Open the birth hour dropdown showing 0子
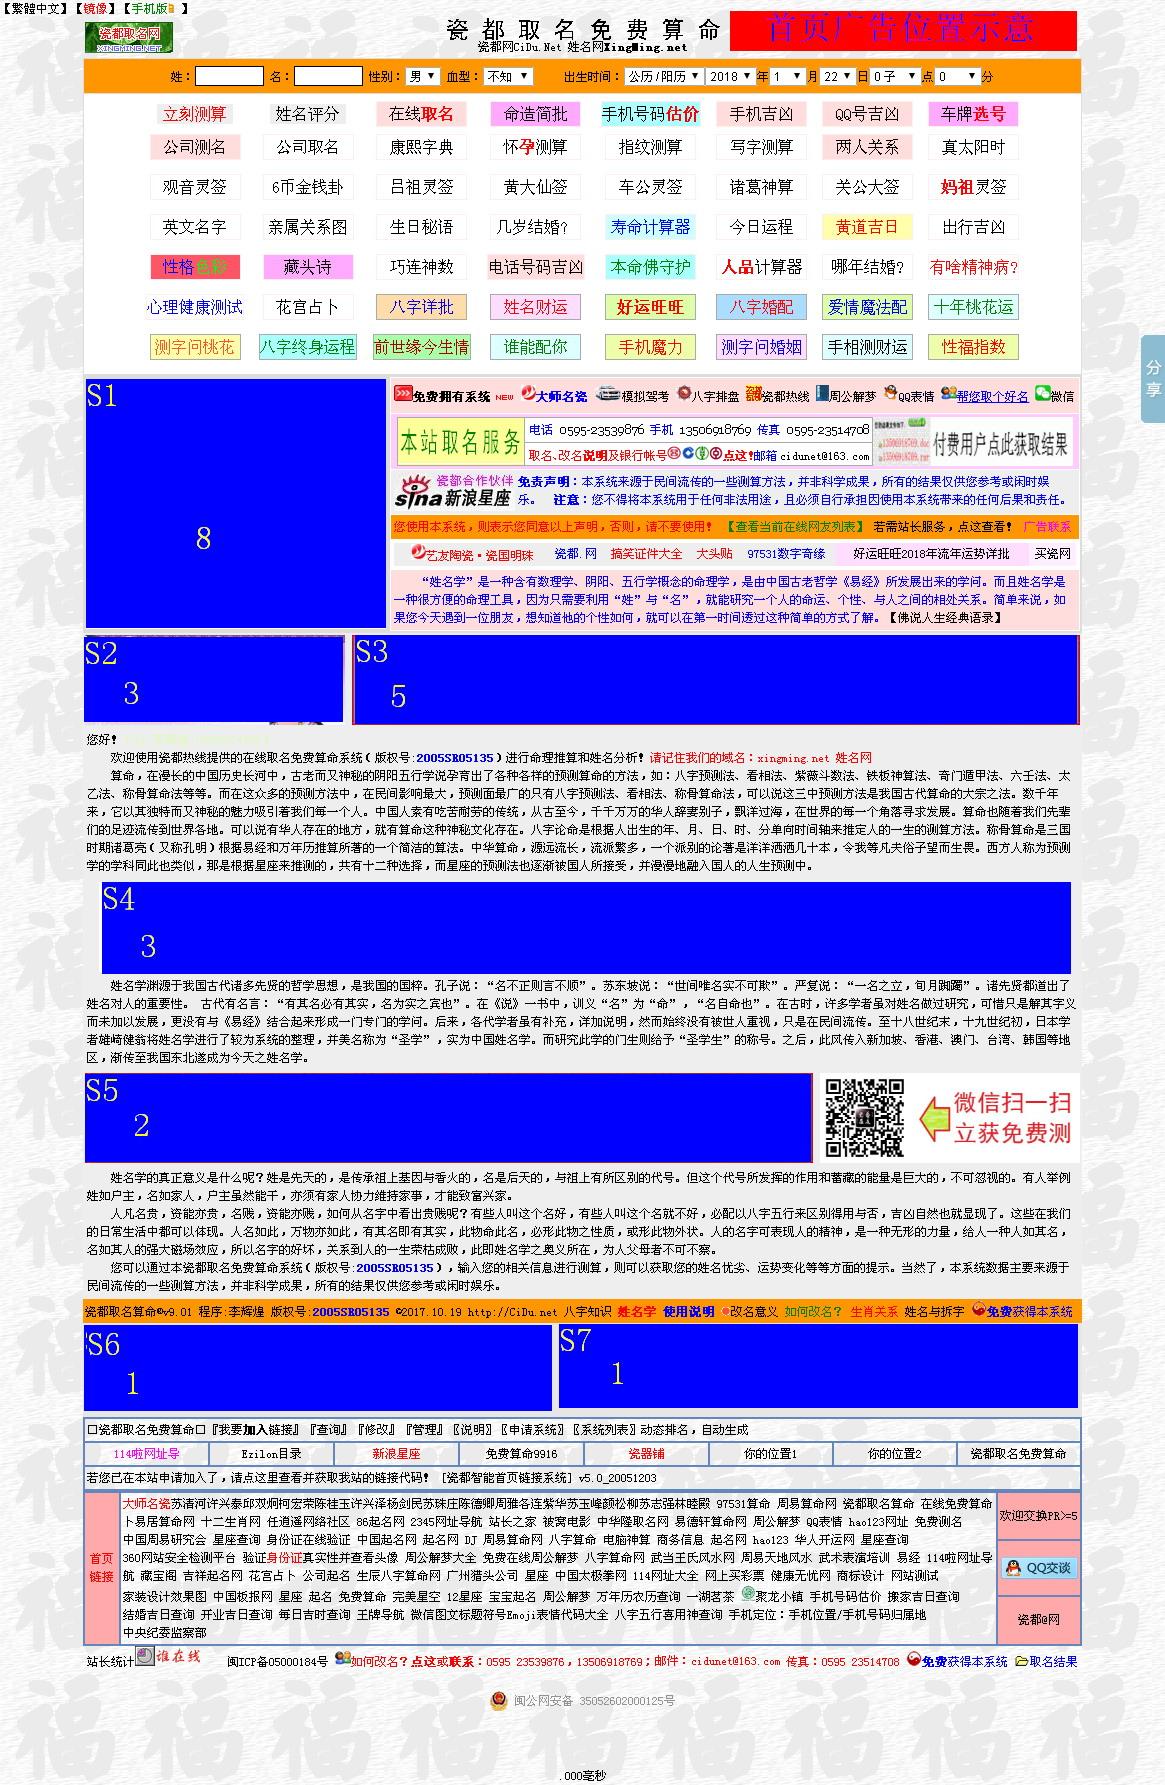 894,76
